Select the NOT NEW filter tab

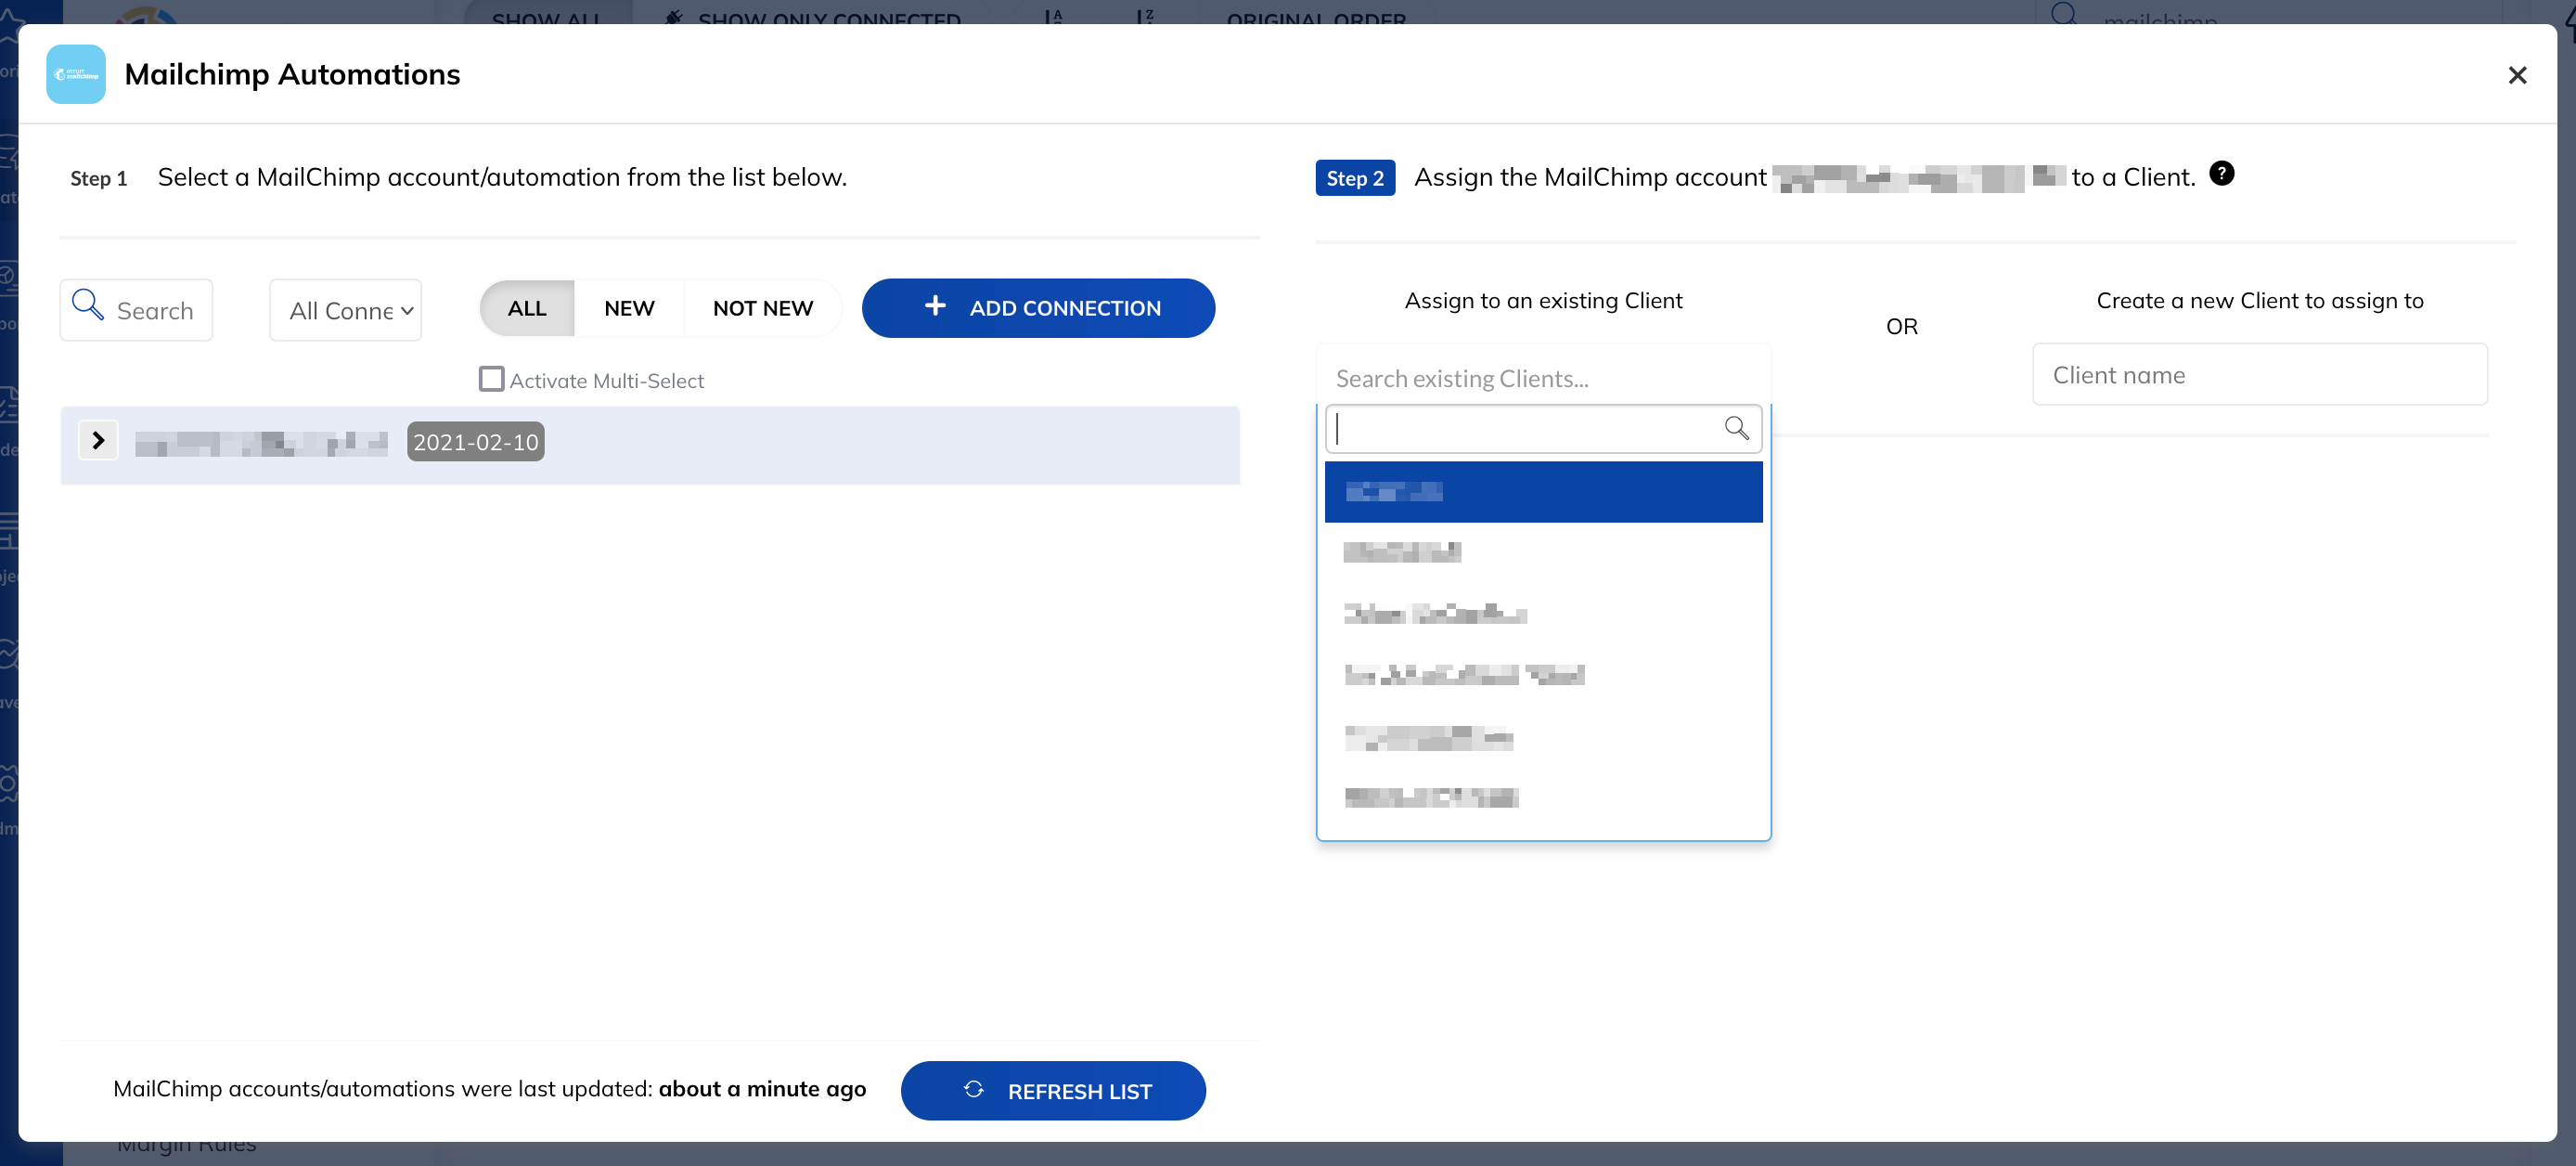[x=763, y=308]
